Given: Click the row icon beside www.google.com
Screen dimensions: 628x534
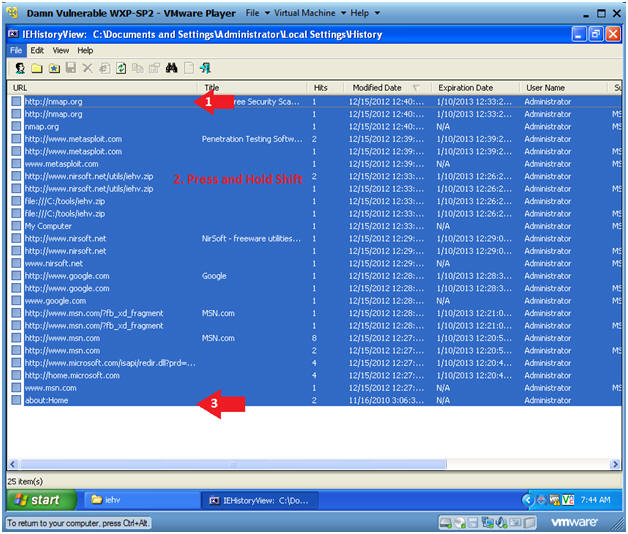Looking at the screenshot, I should click(16, 300).
